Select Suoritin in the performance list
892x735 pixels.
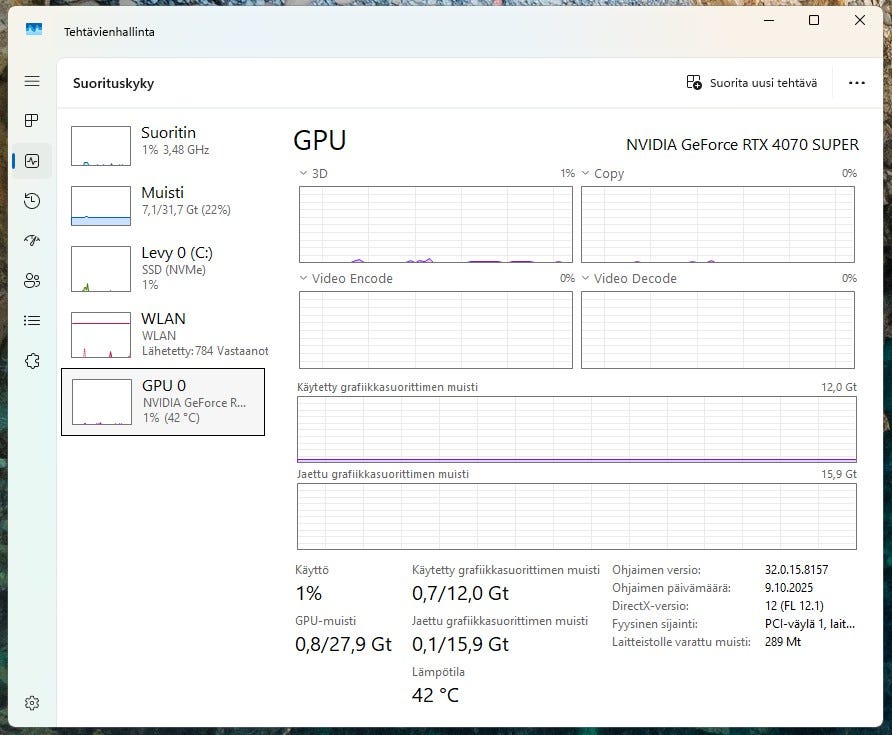click(x=163, y=146)
